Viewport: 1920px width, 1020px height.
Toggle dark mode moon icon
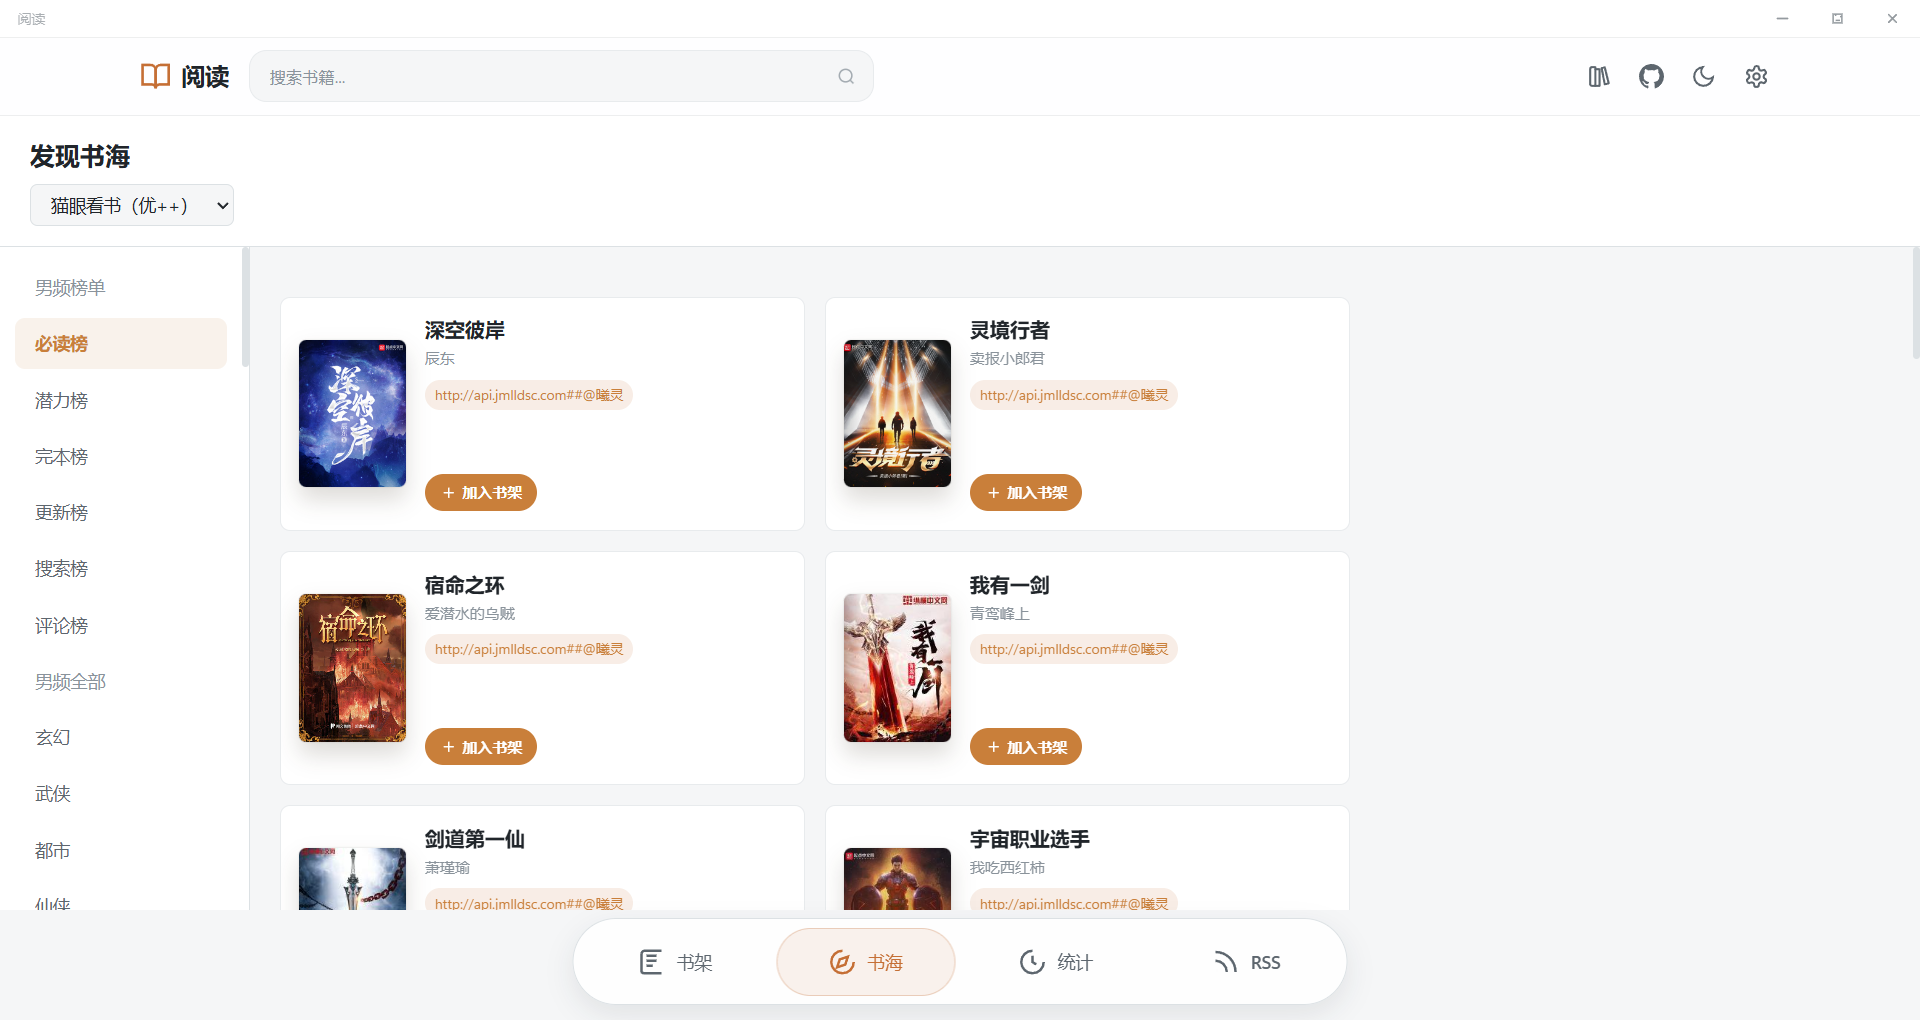(1704, 76)
